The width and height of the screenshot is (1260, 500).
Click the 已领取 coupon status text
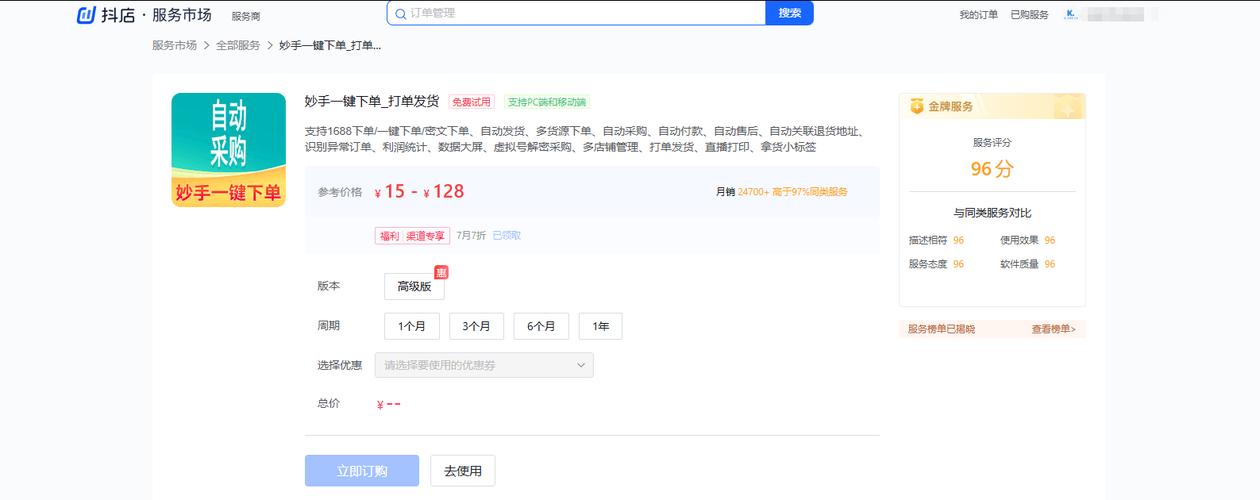[506, 236]
